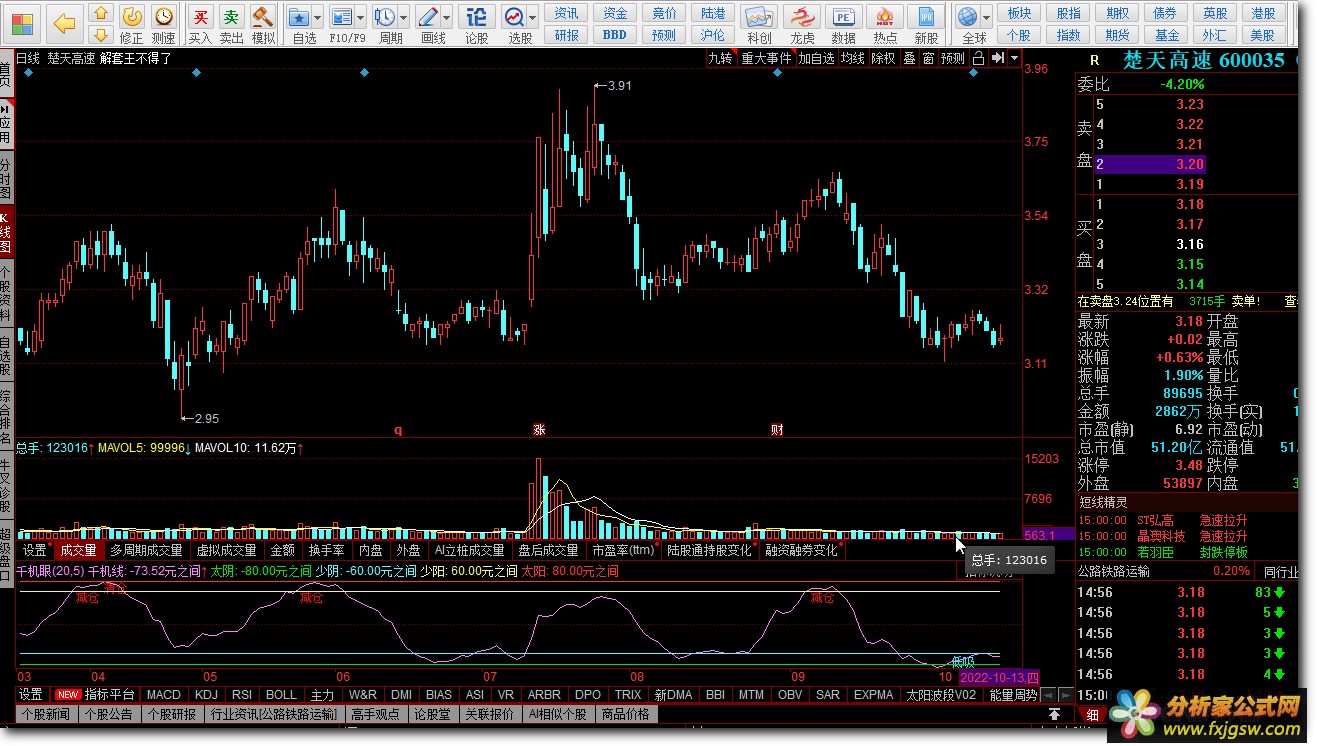The height and width of the screenshot is (746, 1317).
Task: Select the 3.91 high price label
Action: click(x=619, y=86)
